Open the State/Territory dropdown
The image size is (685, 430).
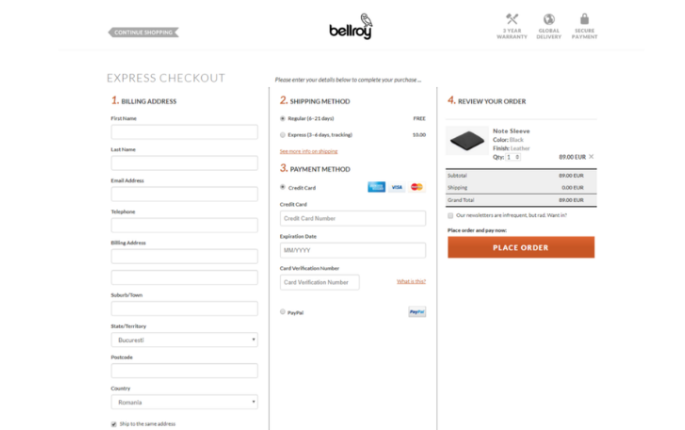(184, 340)
